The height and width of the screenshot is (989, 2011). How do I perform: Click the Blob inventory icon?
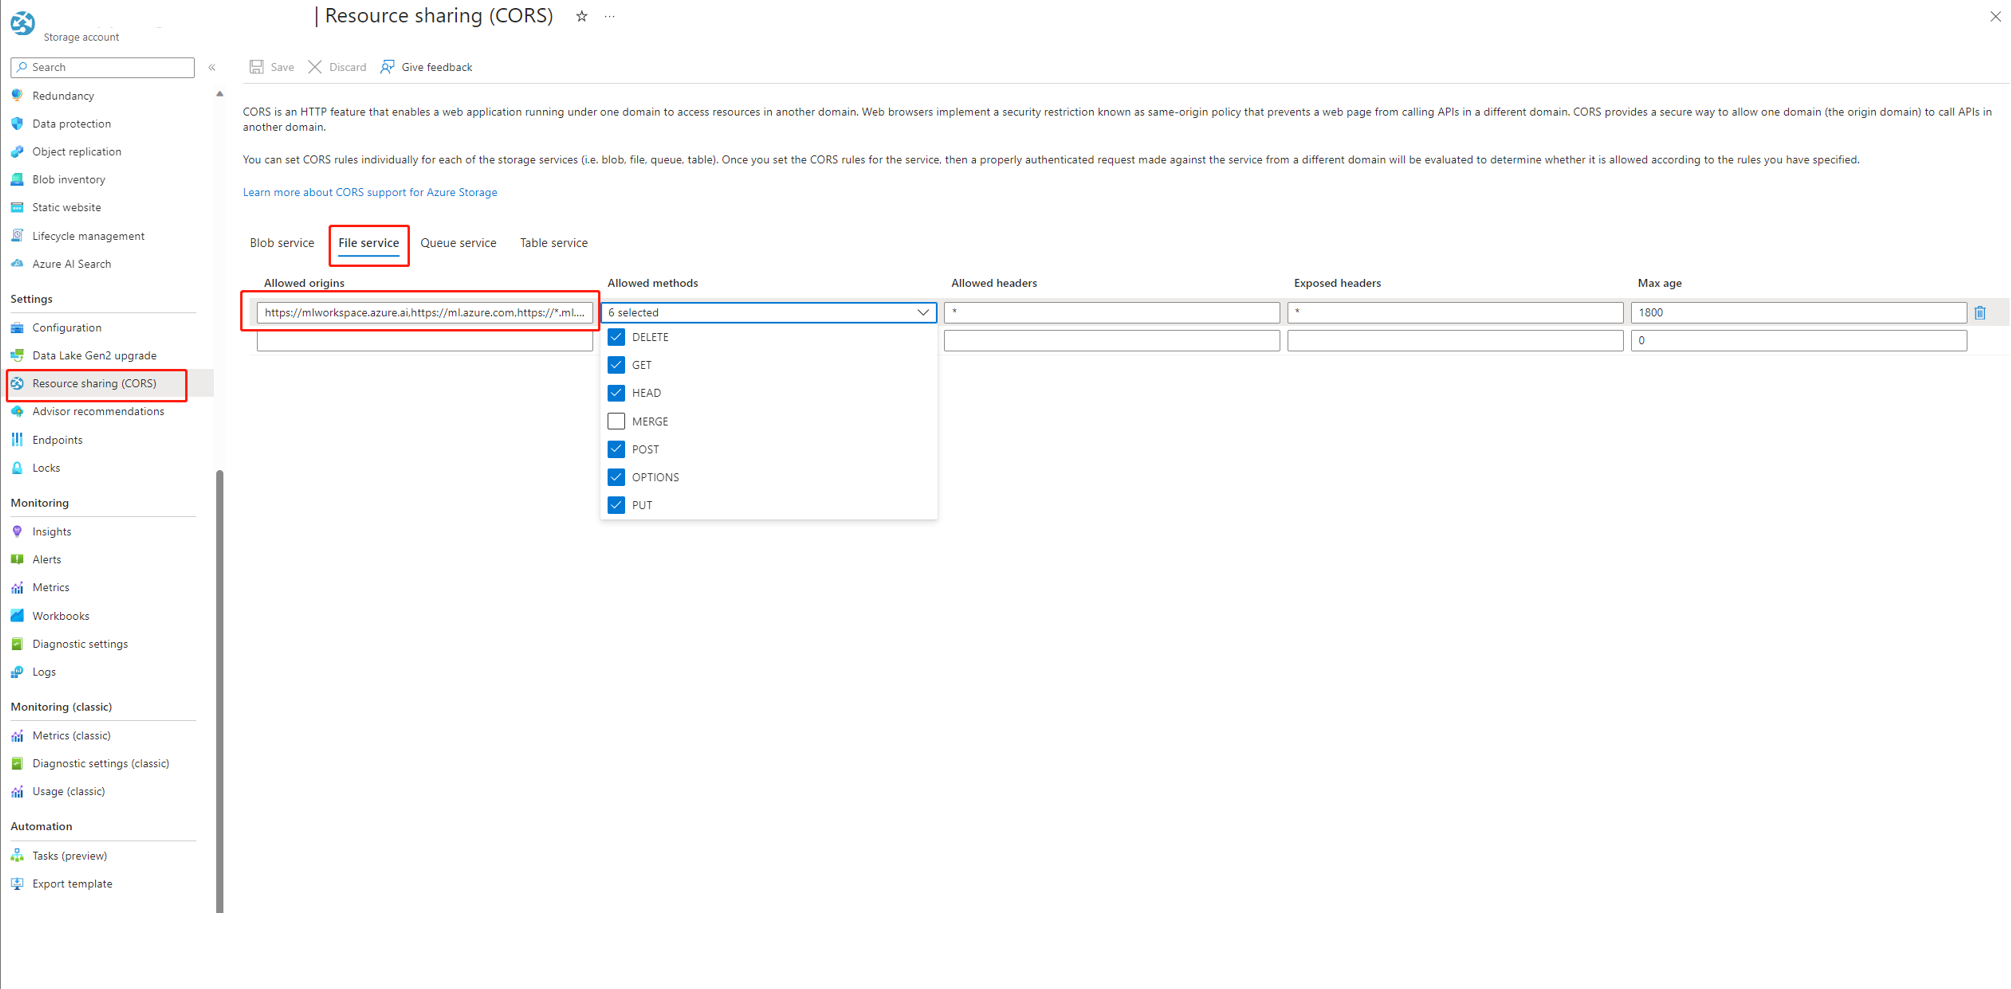click(x=17, y=180)
